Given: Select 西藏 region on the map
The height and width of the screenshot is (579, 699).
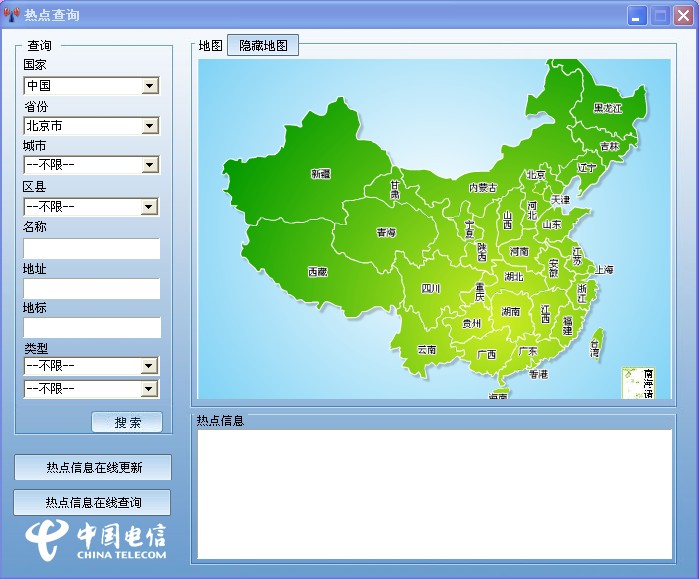Looking at the screenshot, I should coord(317,271).
